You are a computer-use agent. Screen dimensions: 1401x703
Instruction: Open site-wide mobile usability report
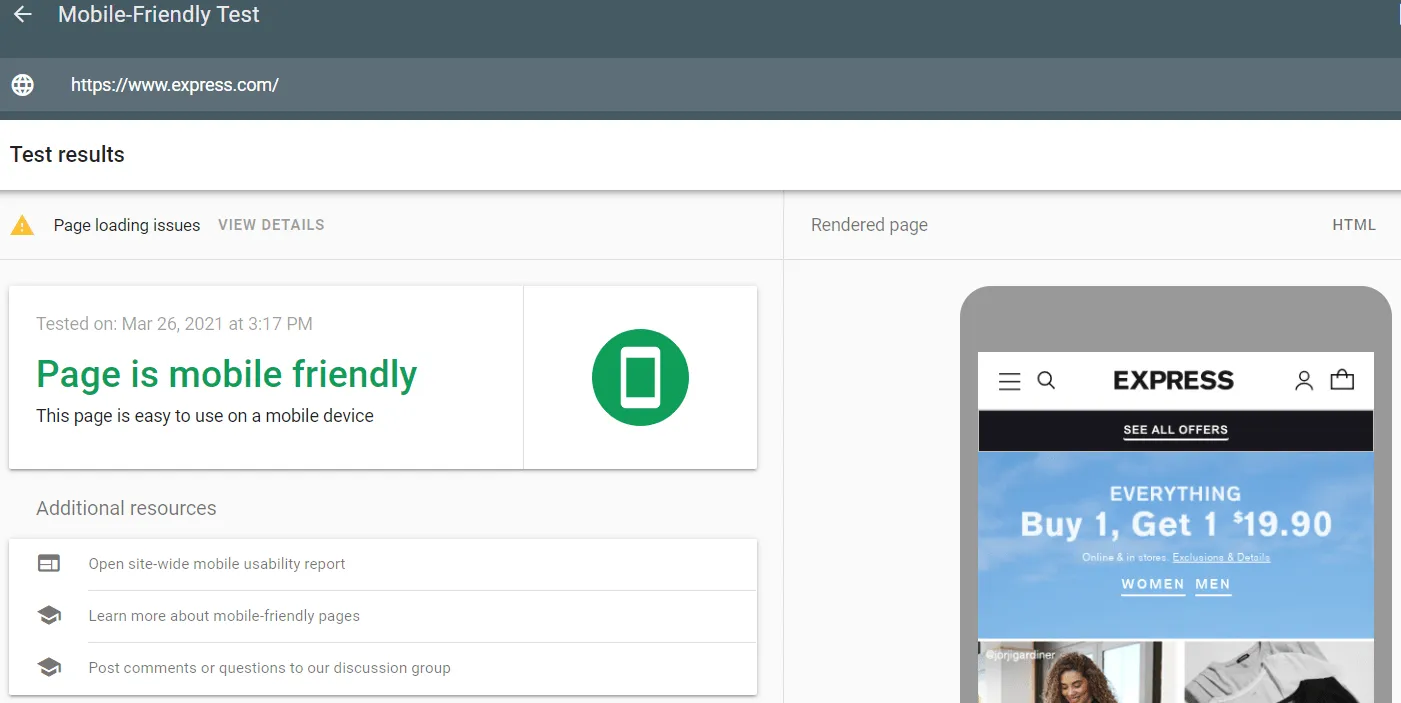pos(217,564)
